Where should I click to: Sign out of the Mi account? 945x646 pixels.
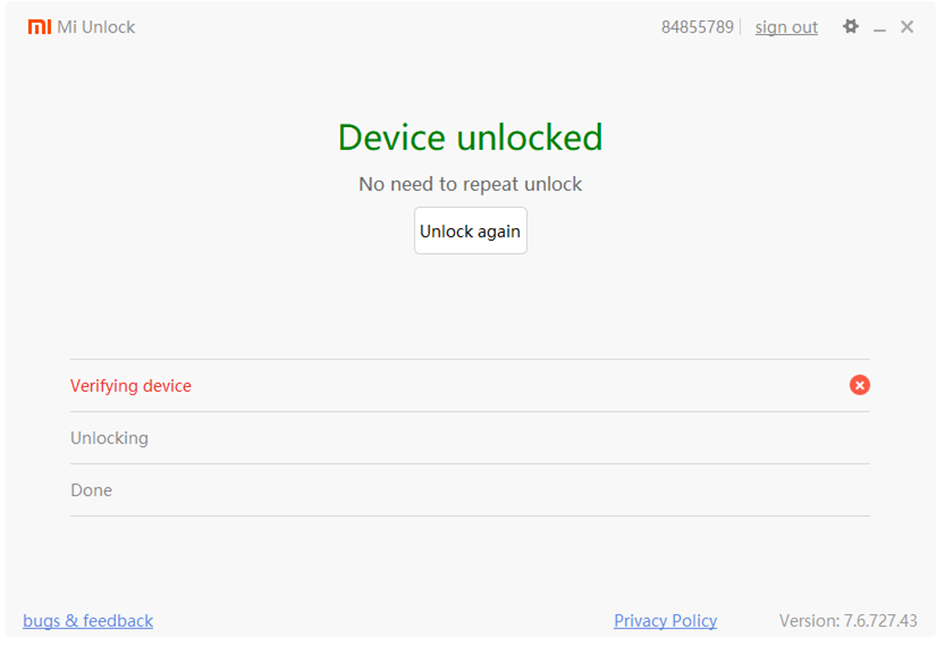[x=786, y=27]
